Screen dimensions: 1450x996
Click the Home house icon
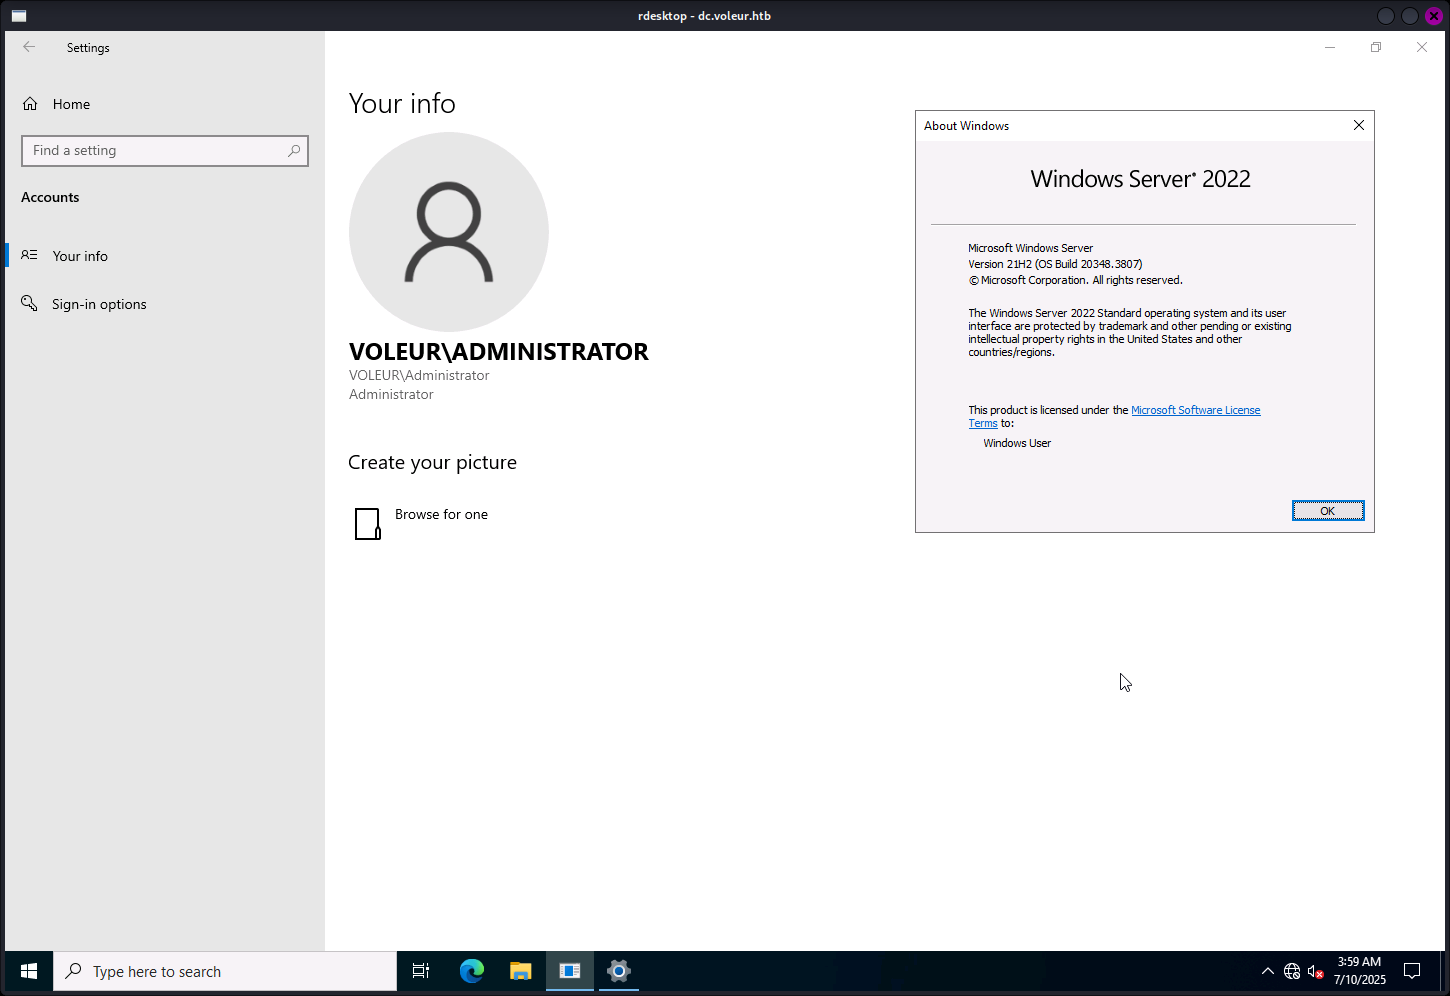(x=30, y=104)
